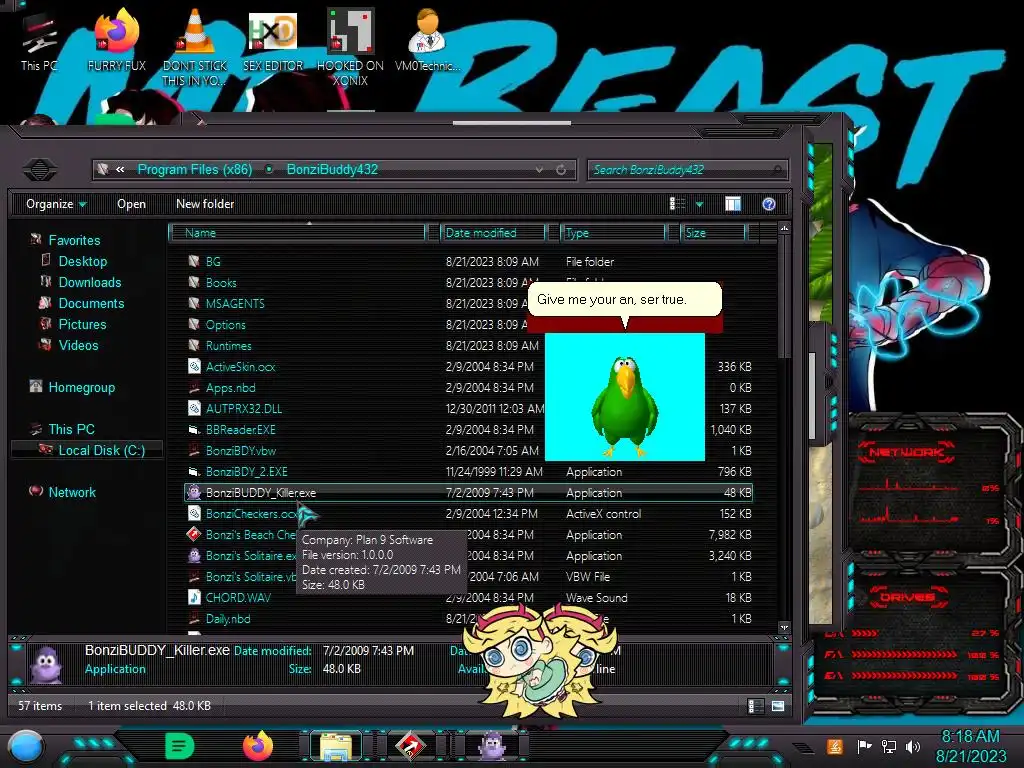Select Documents in navigation pane

(91, 303)
